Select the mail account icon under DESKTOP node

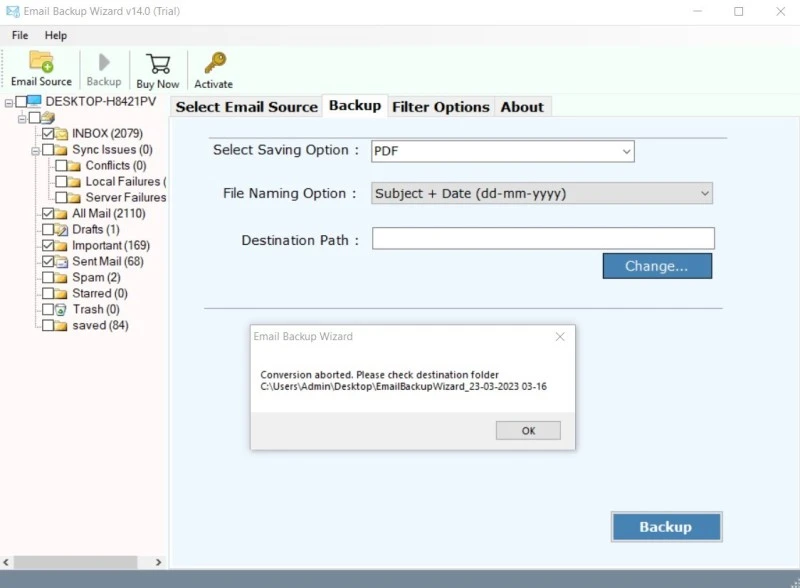point(48,118)
